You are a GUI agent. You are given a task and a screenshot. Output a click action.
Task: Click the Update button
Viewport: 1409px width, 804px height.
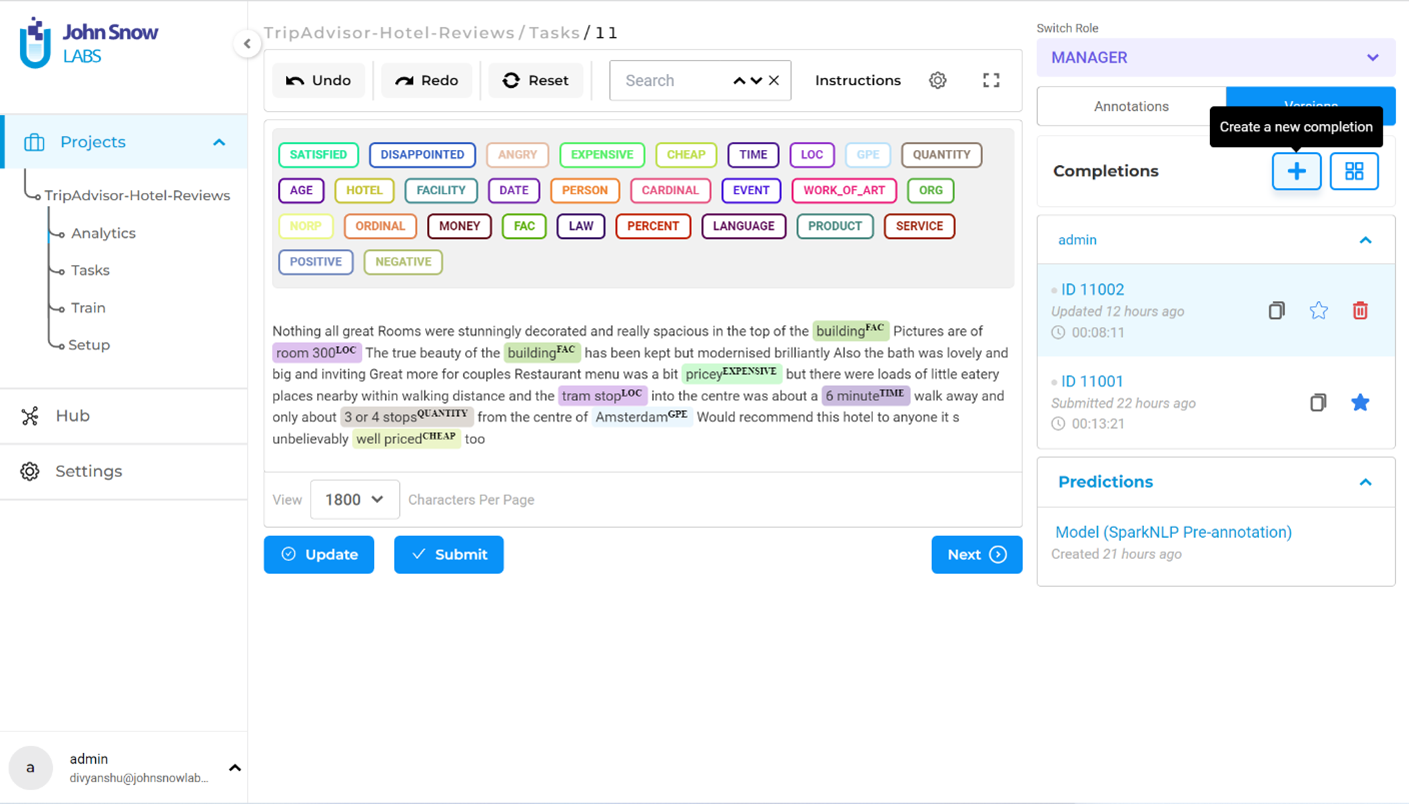coord(319,554)
